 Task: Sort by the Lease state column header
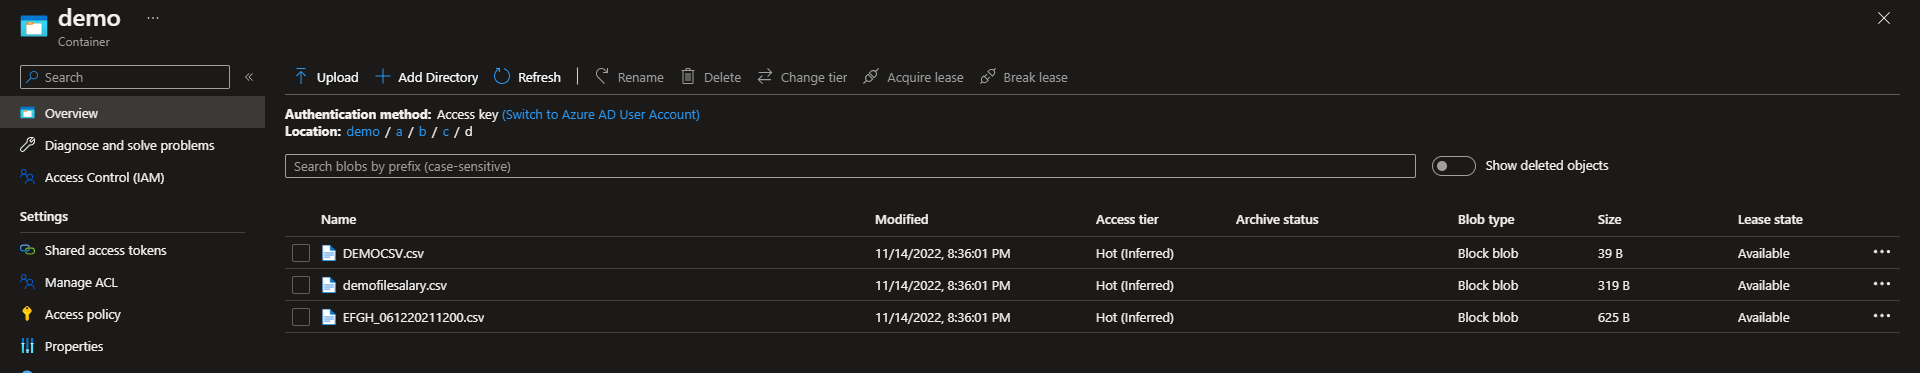[x=1770, y=219]
